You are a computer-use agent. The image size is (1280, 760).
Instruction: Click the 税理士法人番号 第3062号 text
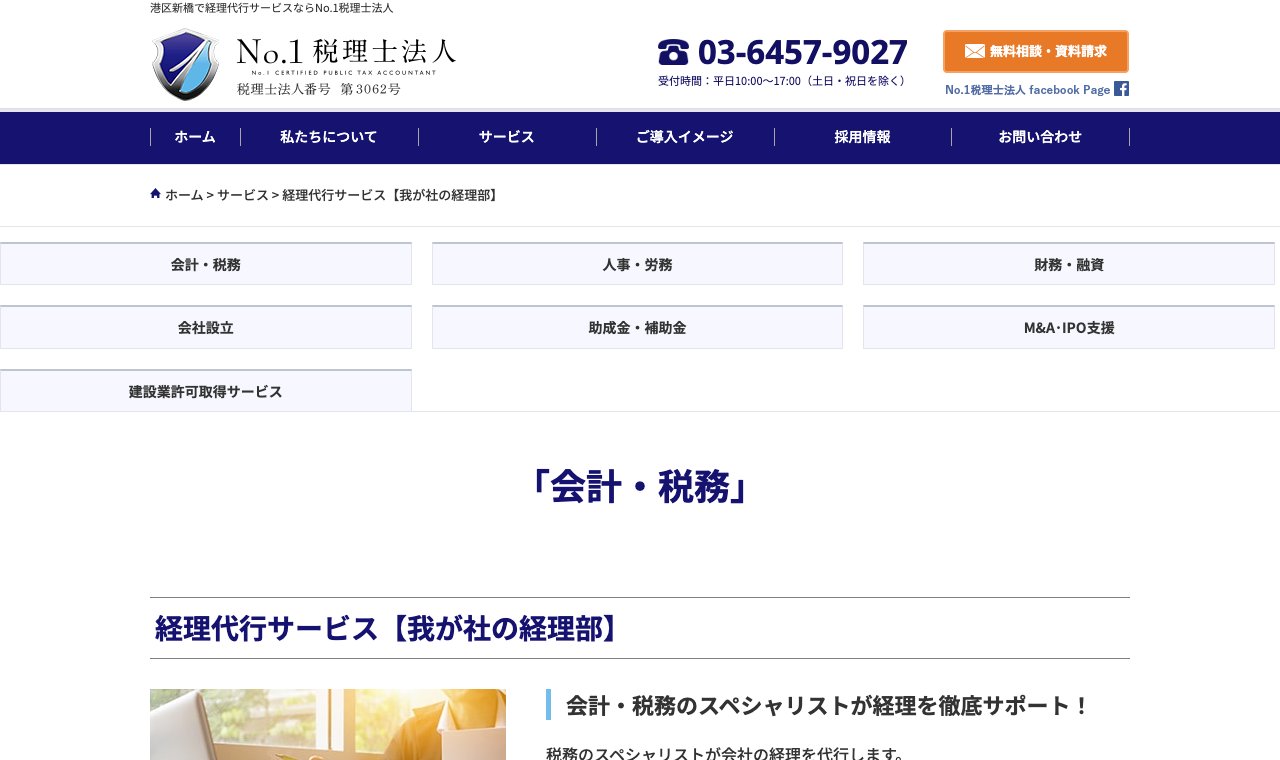click(319, 89)
